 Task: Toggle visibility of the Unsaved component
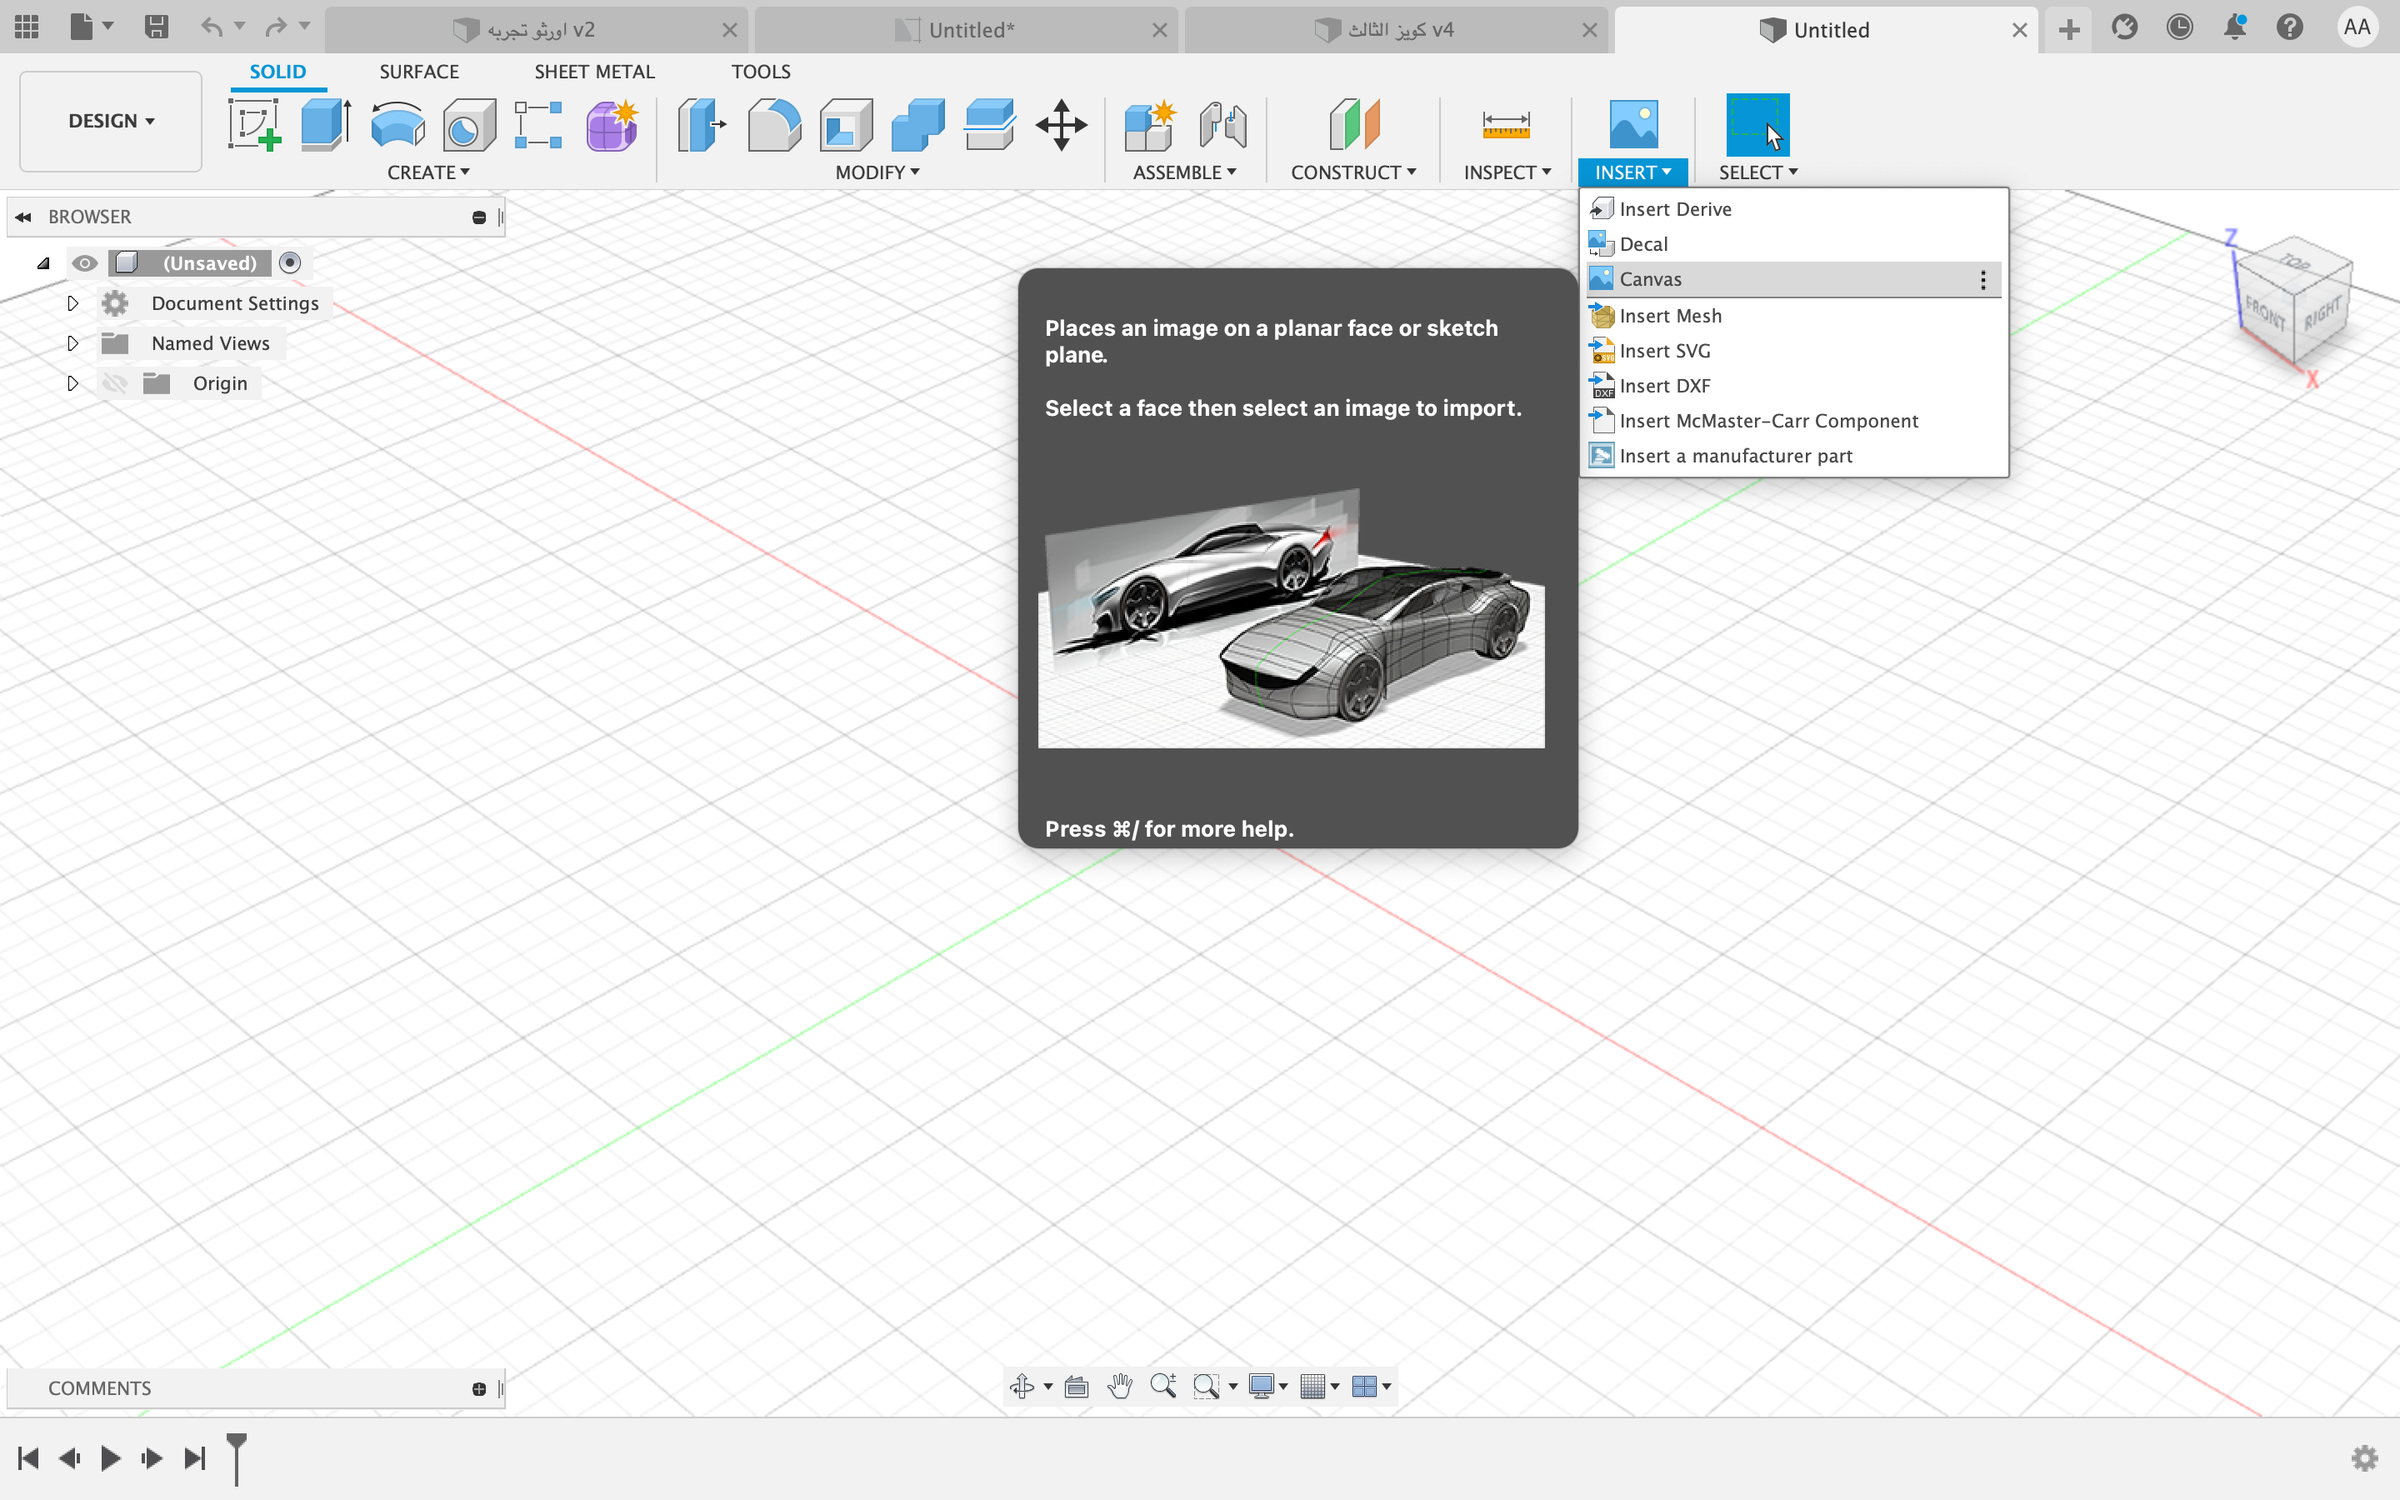pos(84,263)
